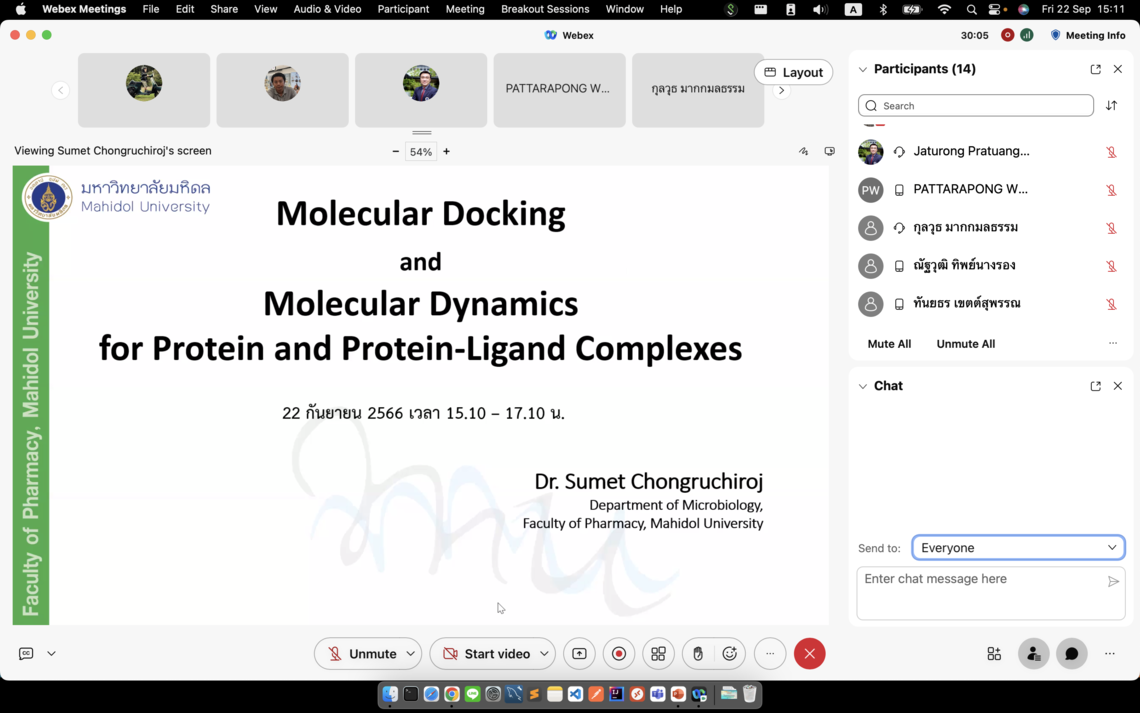
Task: Open the Send to Everyone dropdown
Action: tap(1018, 548)
